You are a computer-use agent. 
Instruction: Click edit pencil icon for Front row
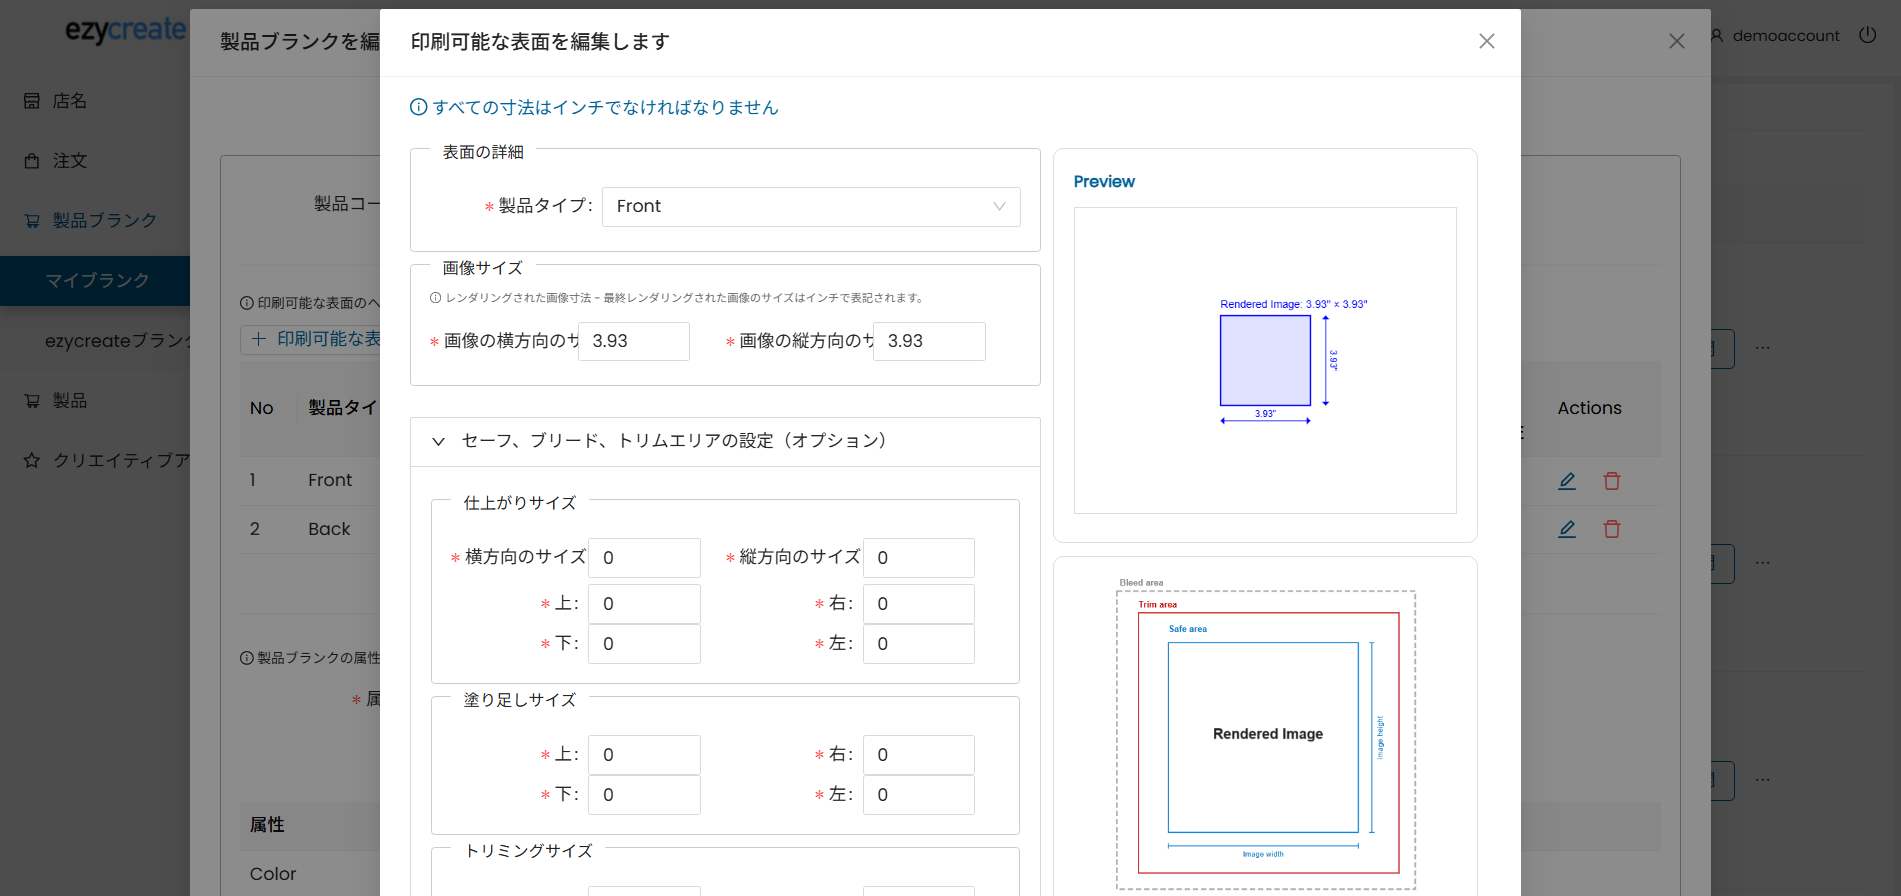(1567, 481)
